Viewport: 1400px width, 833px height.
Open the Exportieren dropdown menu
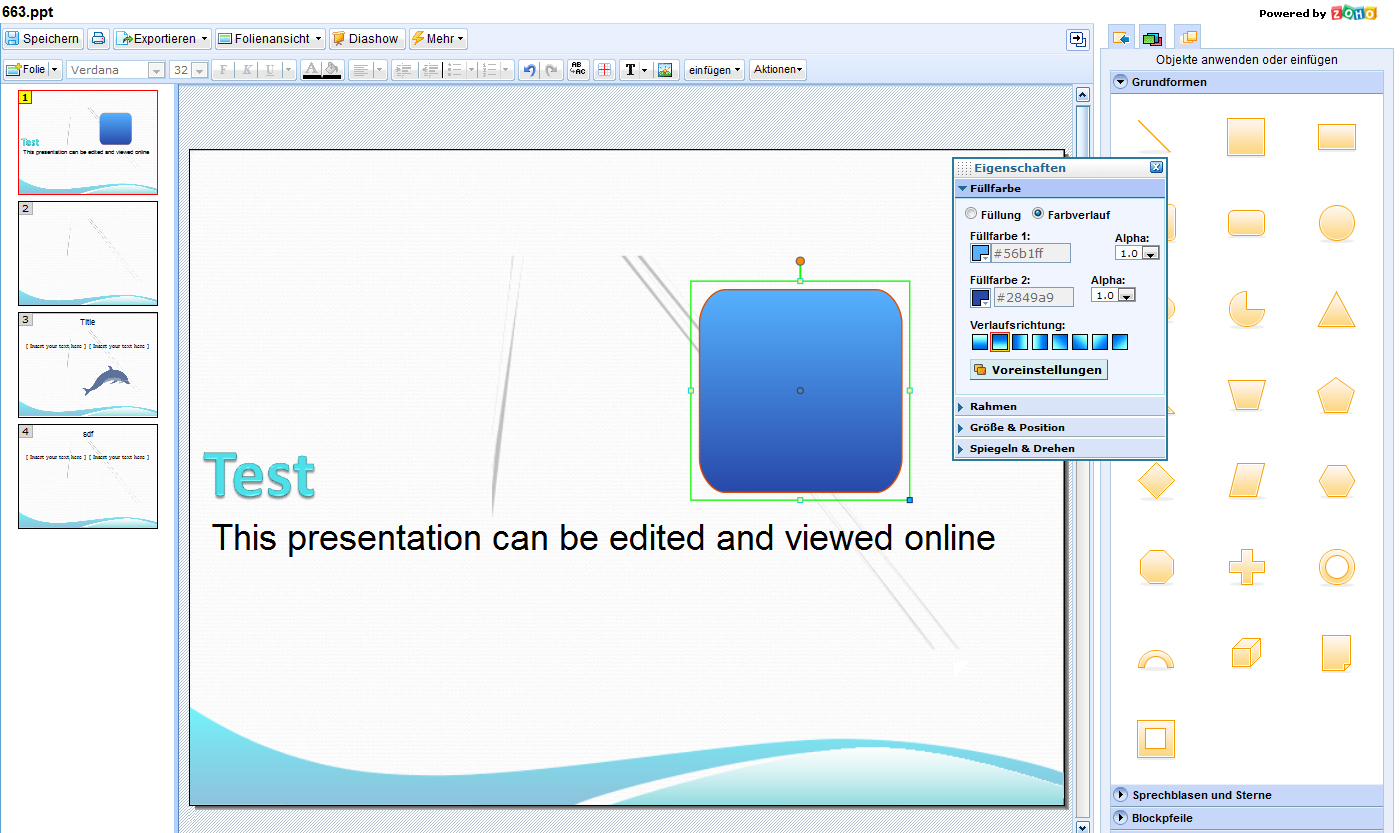tap(162, 39)
